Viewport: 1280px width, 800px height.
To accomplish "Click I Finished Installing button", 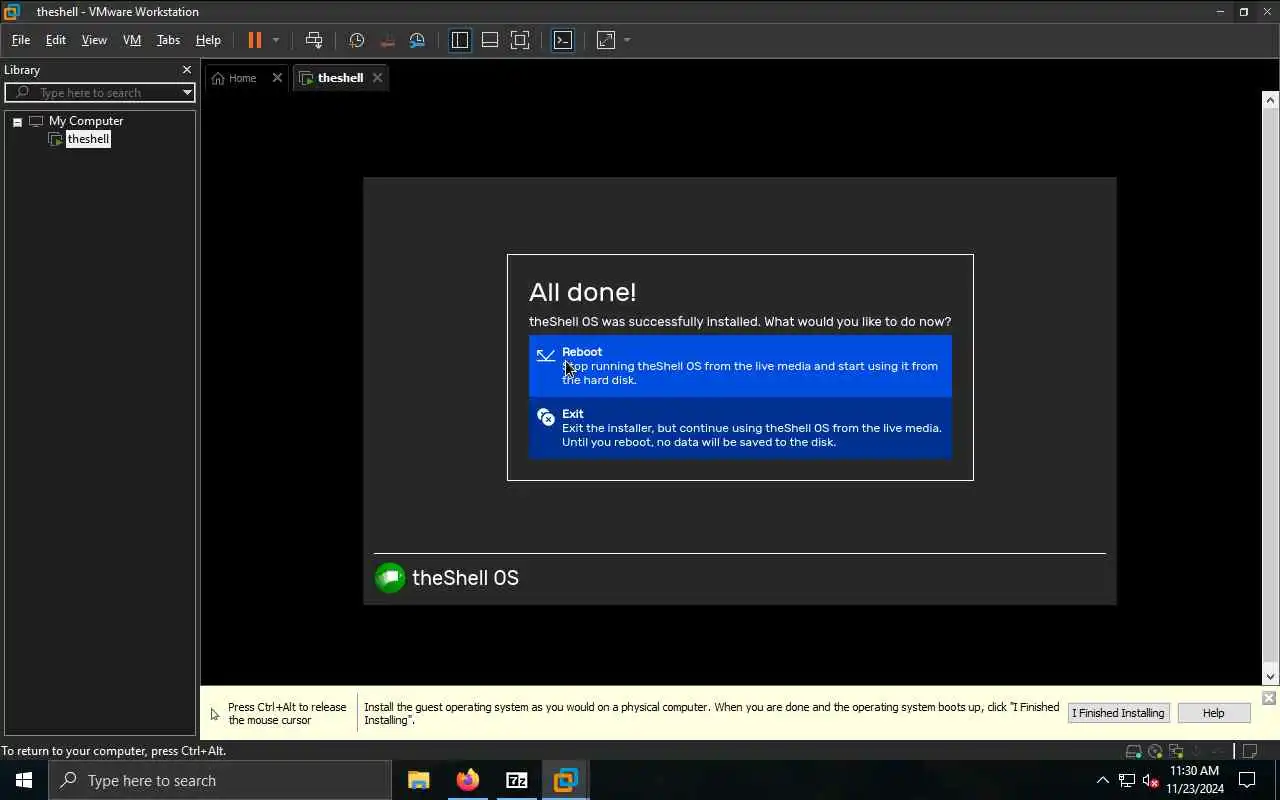I will click(x=1118, y=713).
